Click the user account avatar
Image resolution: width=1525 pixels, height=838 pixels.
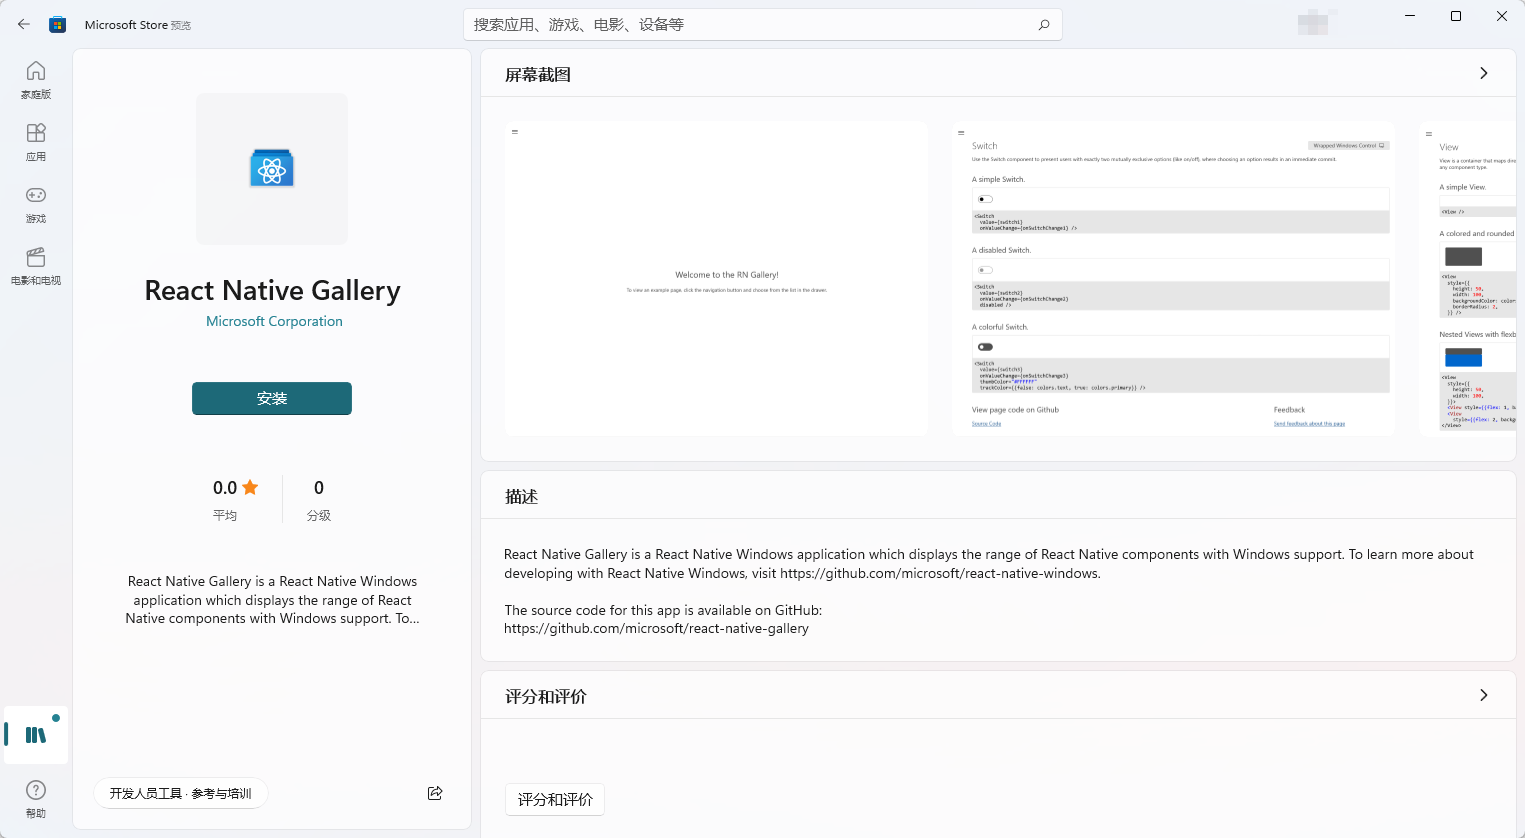click(1313, 22)
